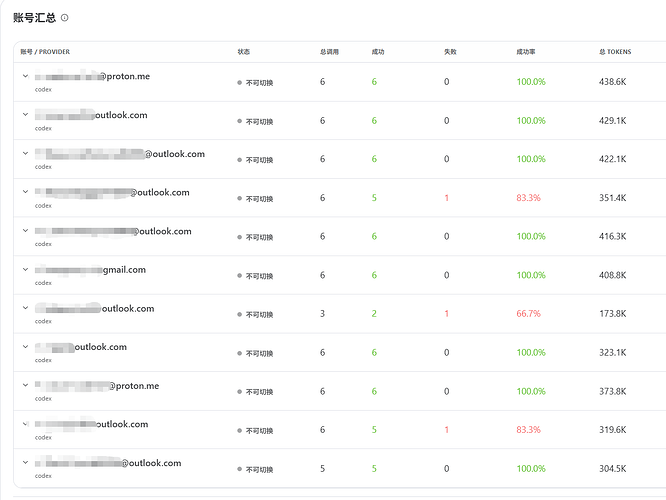The image size is (666, 500).
Task: Click the 状态 column header
Action: [x=243, y=52]
